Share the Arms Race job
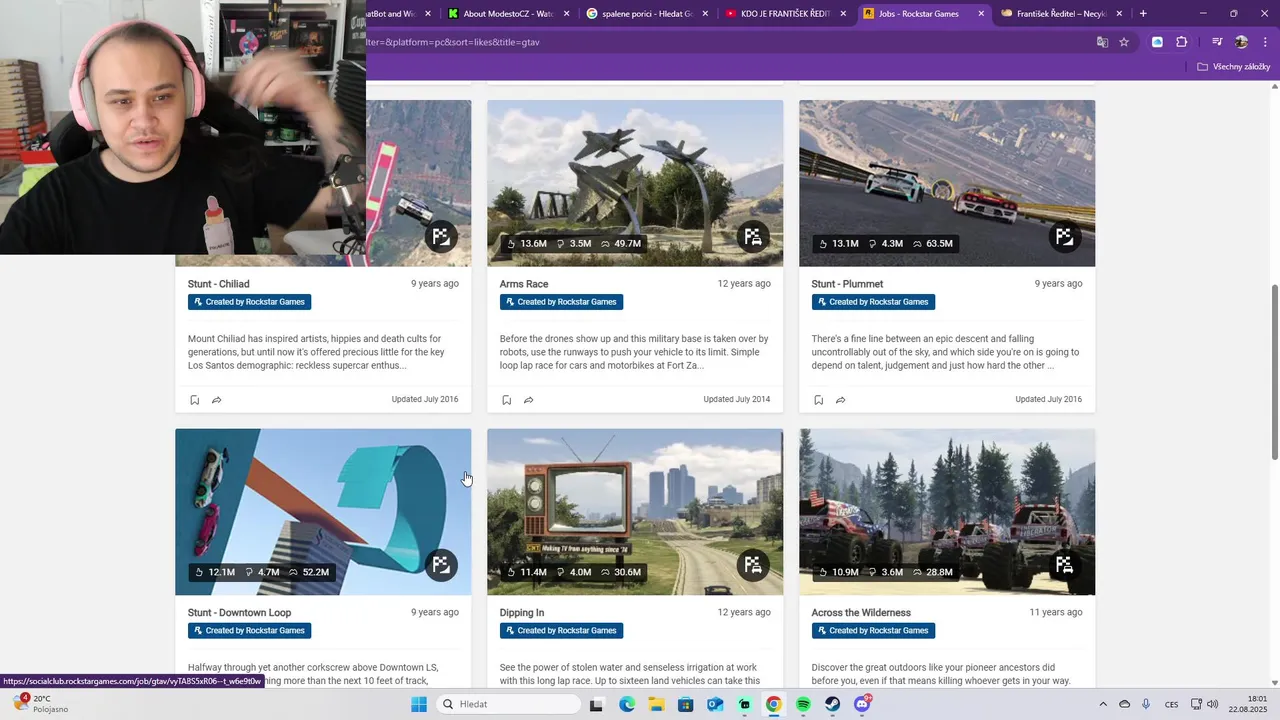Viewport: 1280px width, 720px height. pyautogui.click(x=529, y=400)
